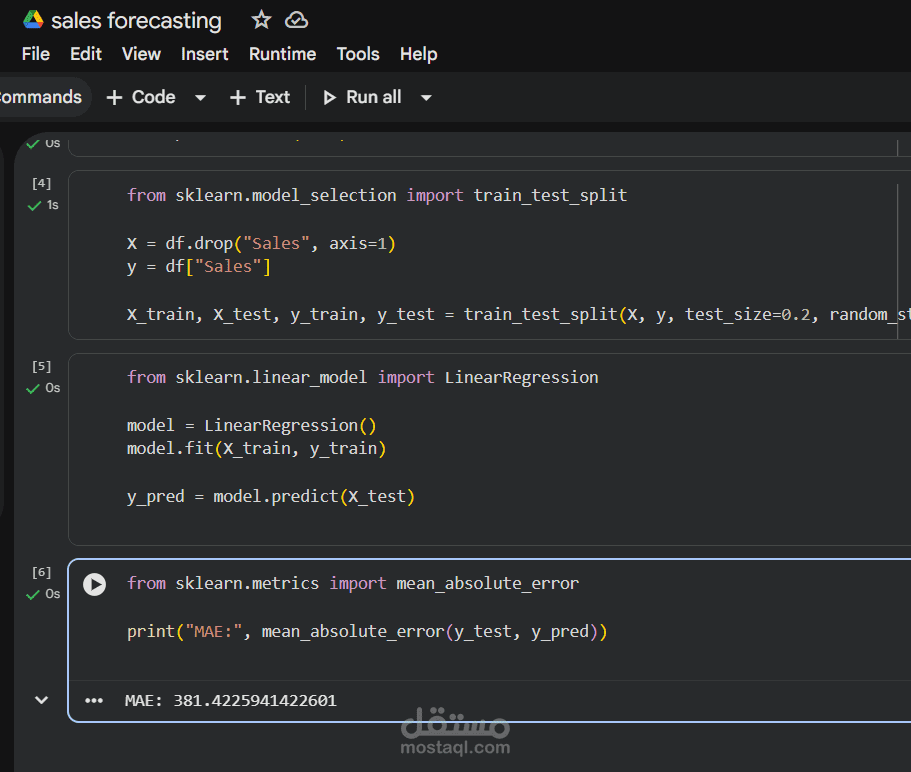Click the Run all button
911x772 pixels.
click(x=362, y=98)
